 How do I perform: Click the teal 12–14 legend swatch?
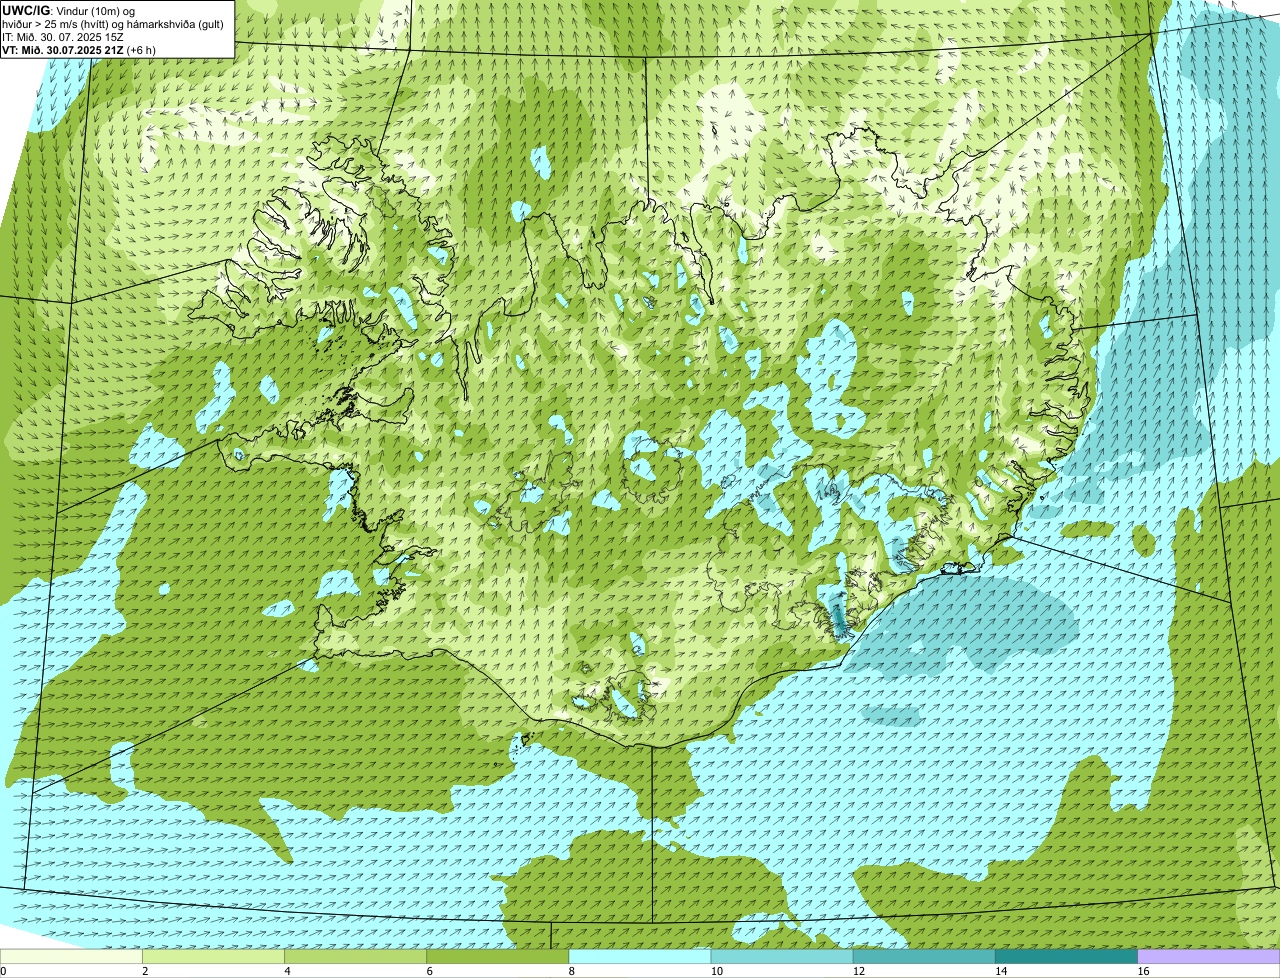click(x=924, y=956)
